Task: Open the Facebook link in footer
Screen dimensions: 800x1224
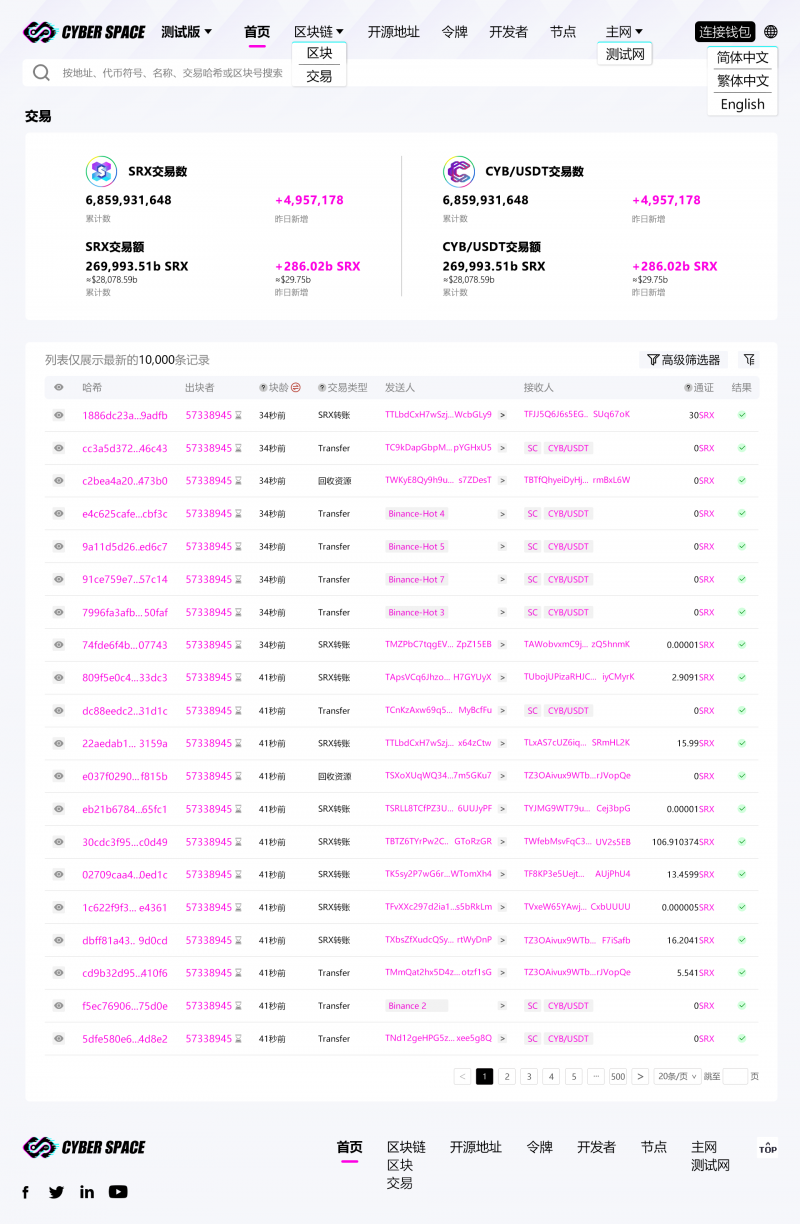Action: point(26,1191)
